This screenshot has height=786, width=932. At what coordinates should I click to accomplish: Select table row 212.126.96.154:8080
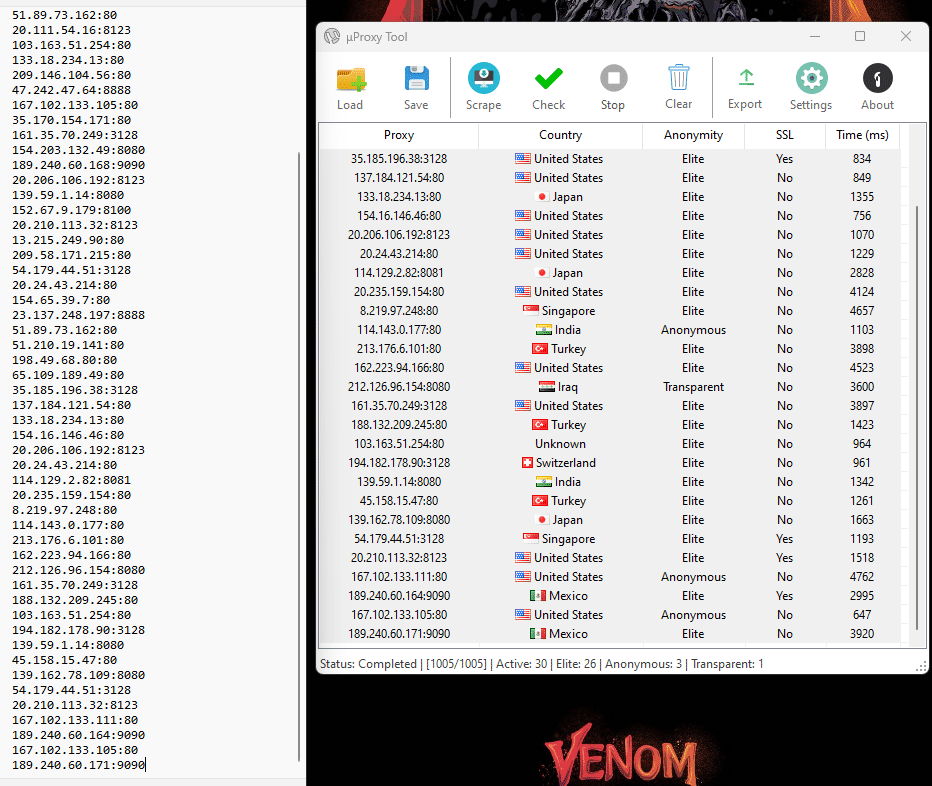(610, 387)
